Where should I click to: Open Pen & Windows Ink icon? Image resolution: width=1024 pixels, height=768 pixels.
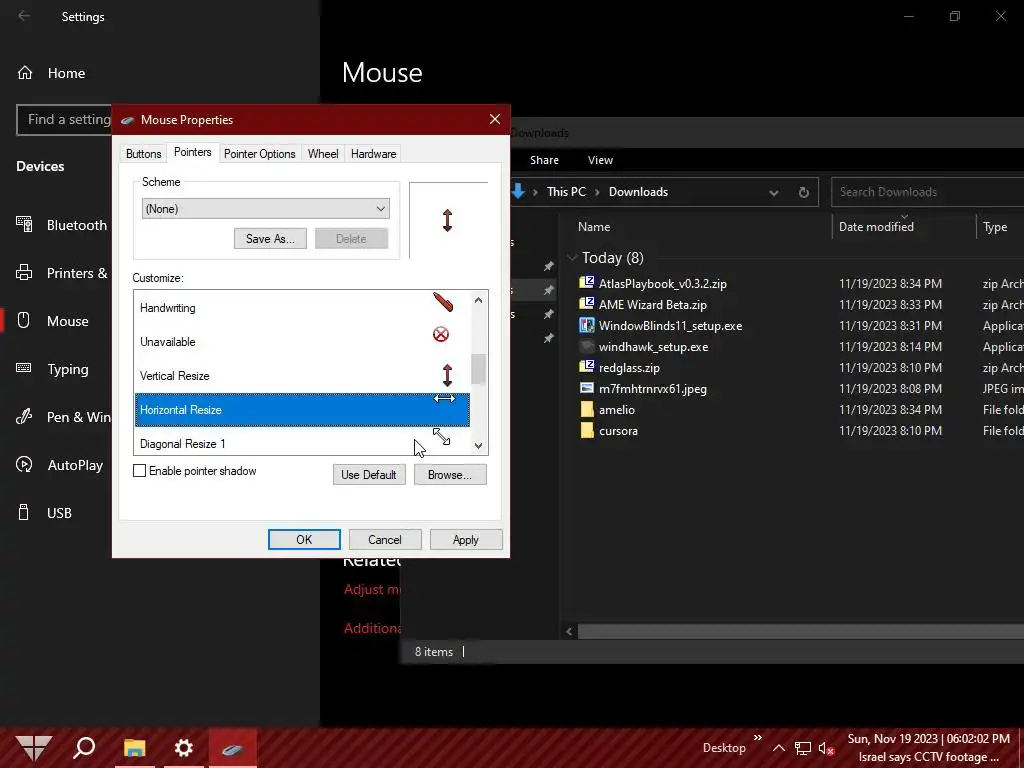pyautogui.click(x=24, y=417)
